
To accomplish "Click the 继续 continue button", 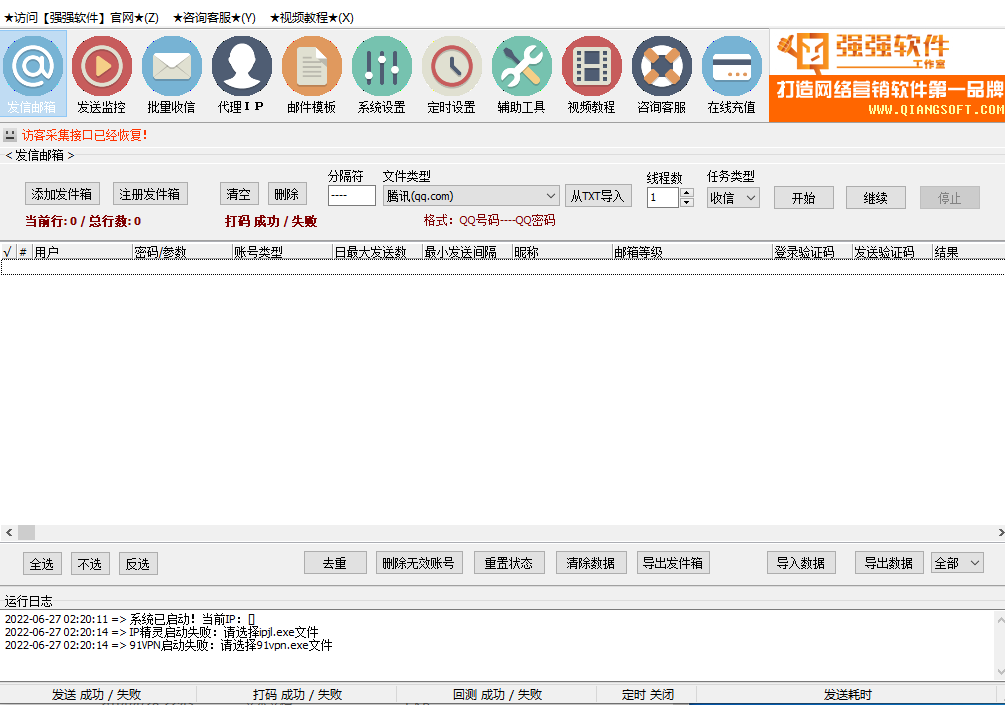I will [x=876, y=197].
